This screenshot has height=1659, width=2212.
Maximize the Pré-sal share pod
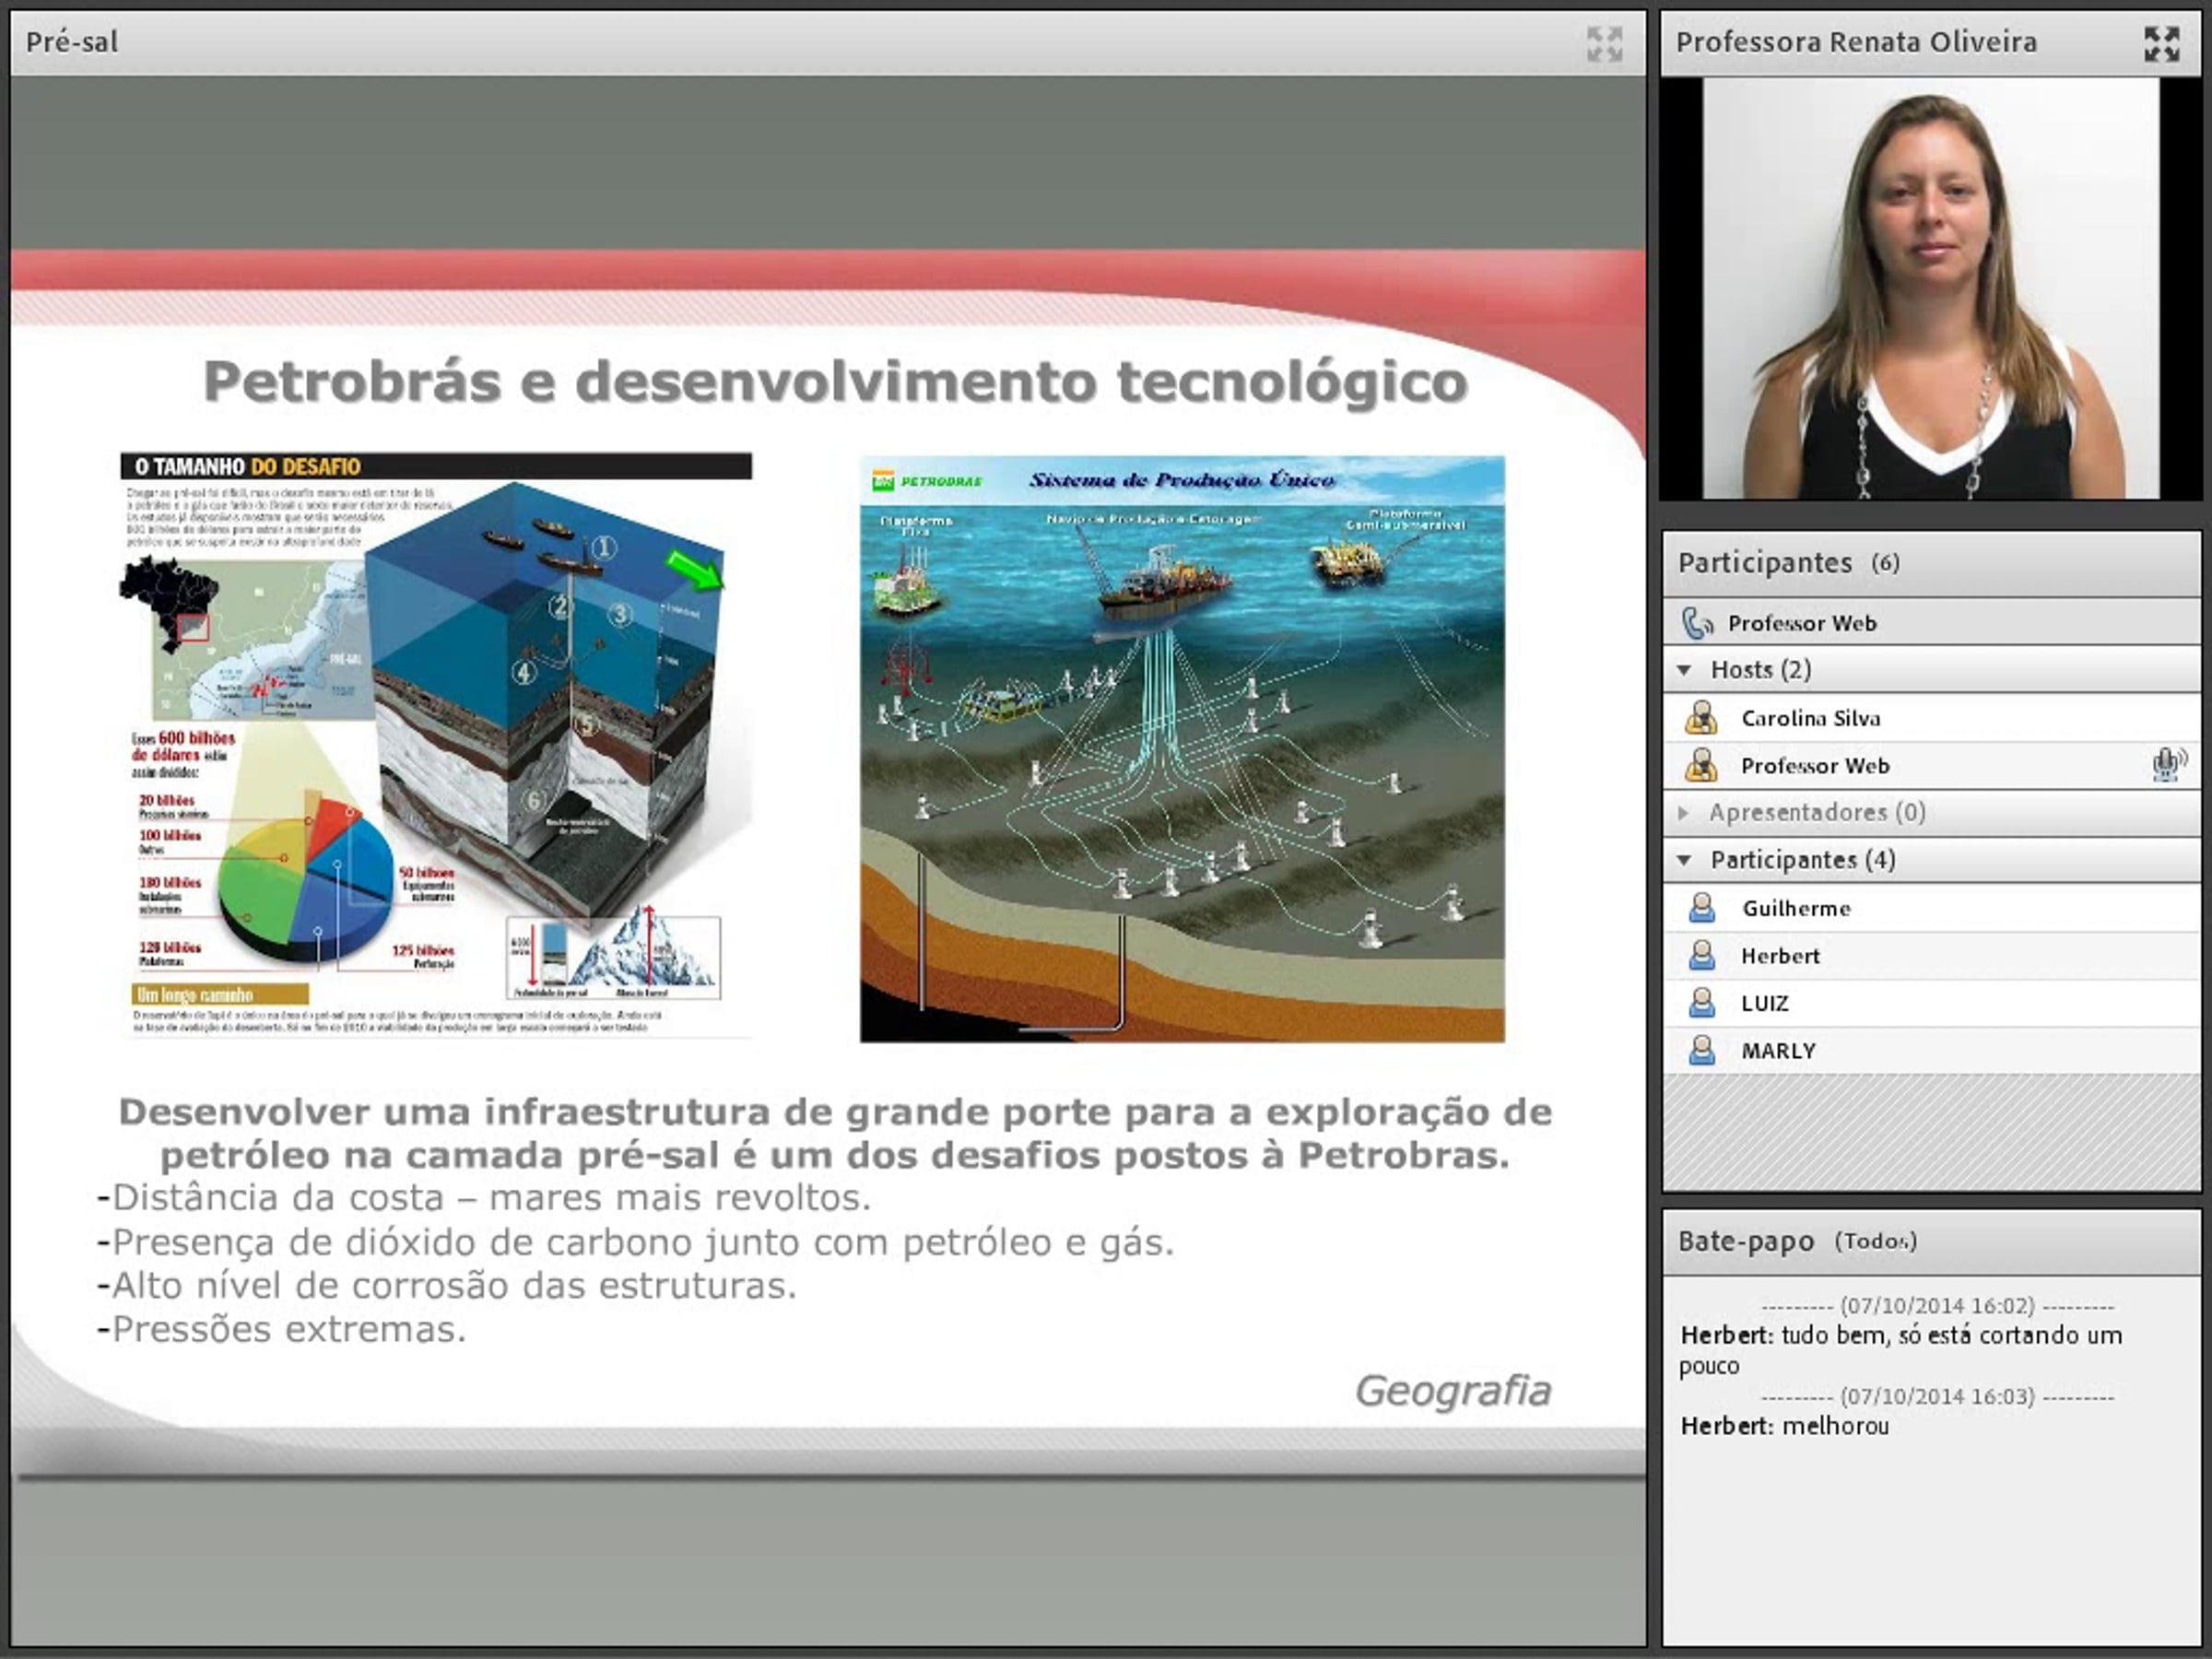point(1604,44)
